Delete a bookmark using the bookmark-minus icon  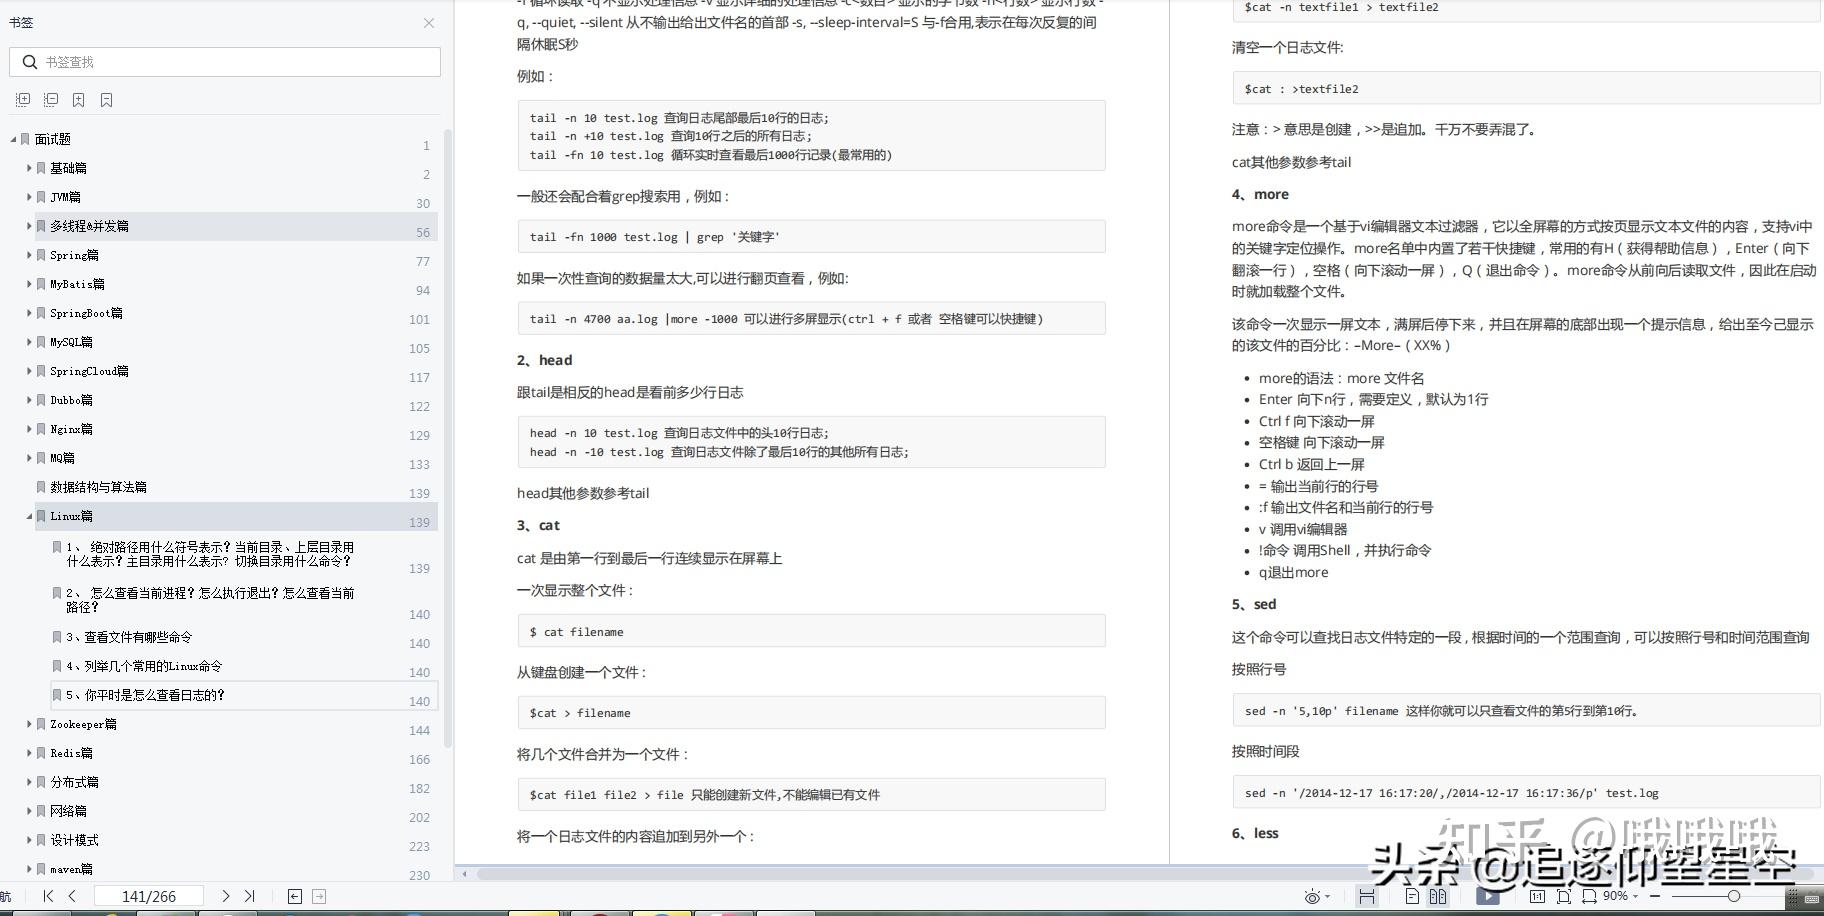pos(106,99)
